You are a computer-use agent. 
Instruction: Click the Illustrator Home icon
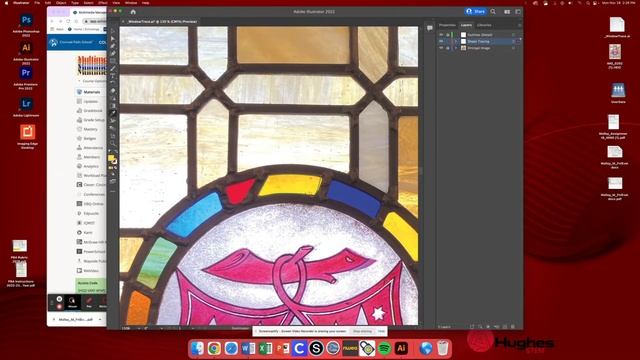tap(133, 12)
